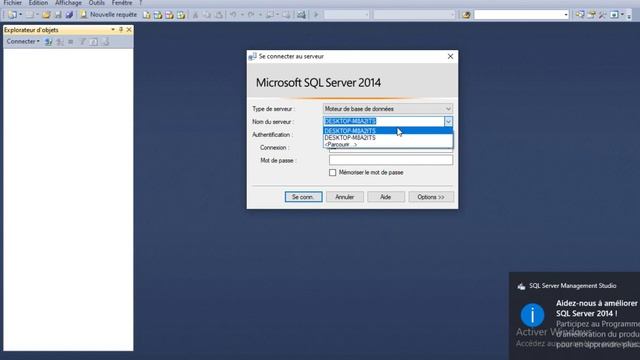The height and width of the screenshot is (360, 640).
Task: Close the Explorateur d'objets panel
Action: pyautogui.click(x=129, y=30)
